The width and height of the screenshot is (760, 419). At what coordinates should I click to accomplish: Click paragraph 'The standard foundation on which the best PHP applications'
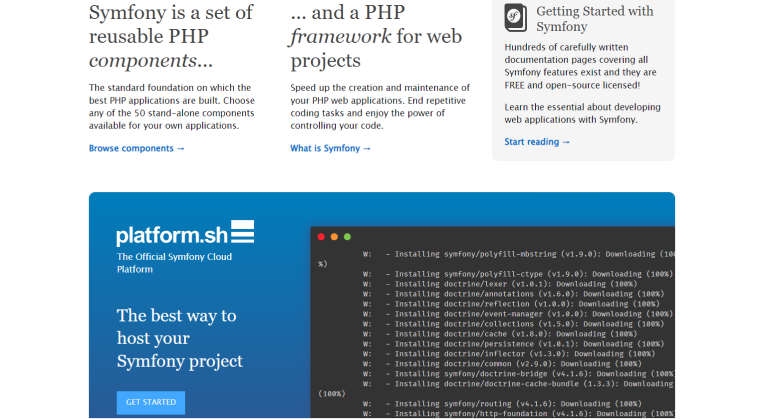point(172,107)
